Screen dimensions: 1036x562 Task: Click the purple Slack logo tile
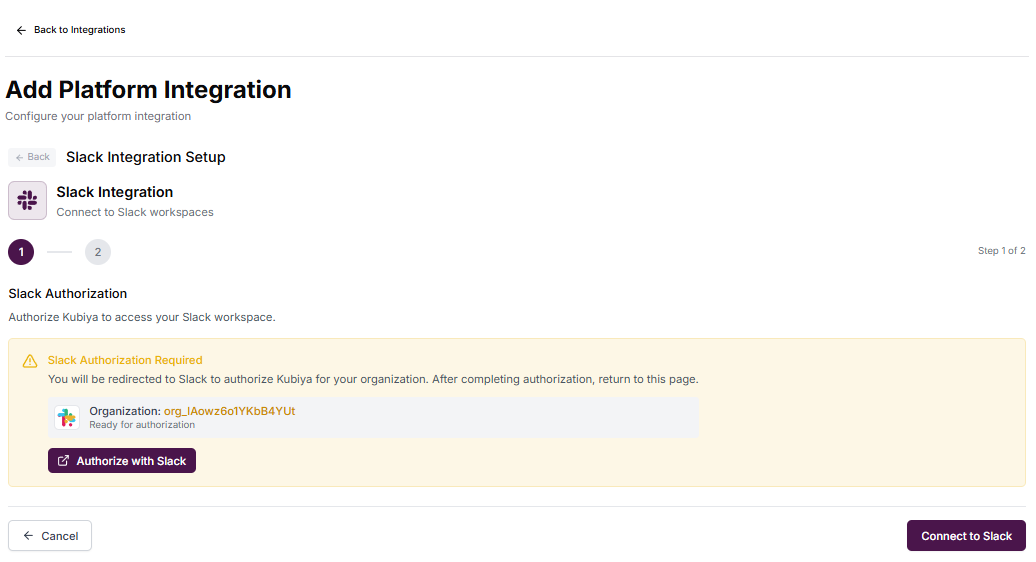click(27, 200)
